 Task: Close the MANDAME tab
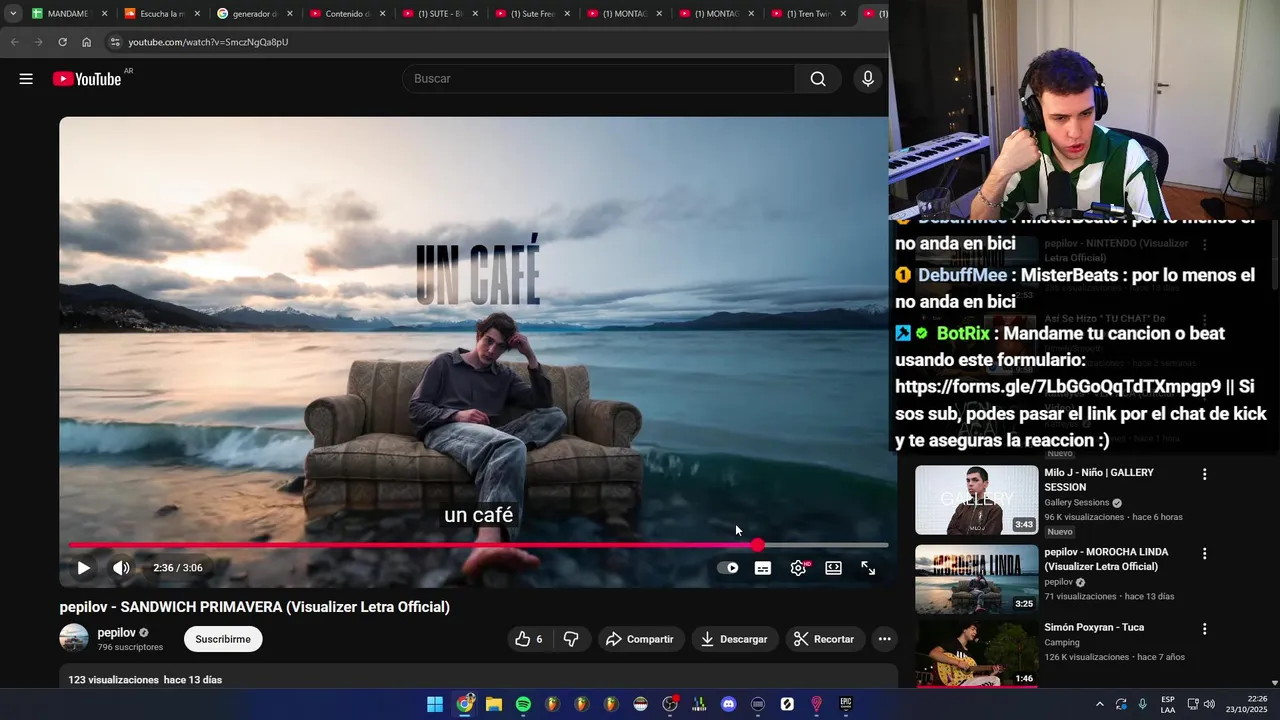(x=104, y=14)
